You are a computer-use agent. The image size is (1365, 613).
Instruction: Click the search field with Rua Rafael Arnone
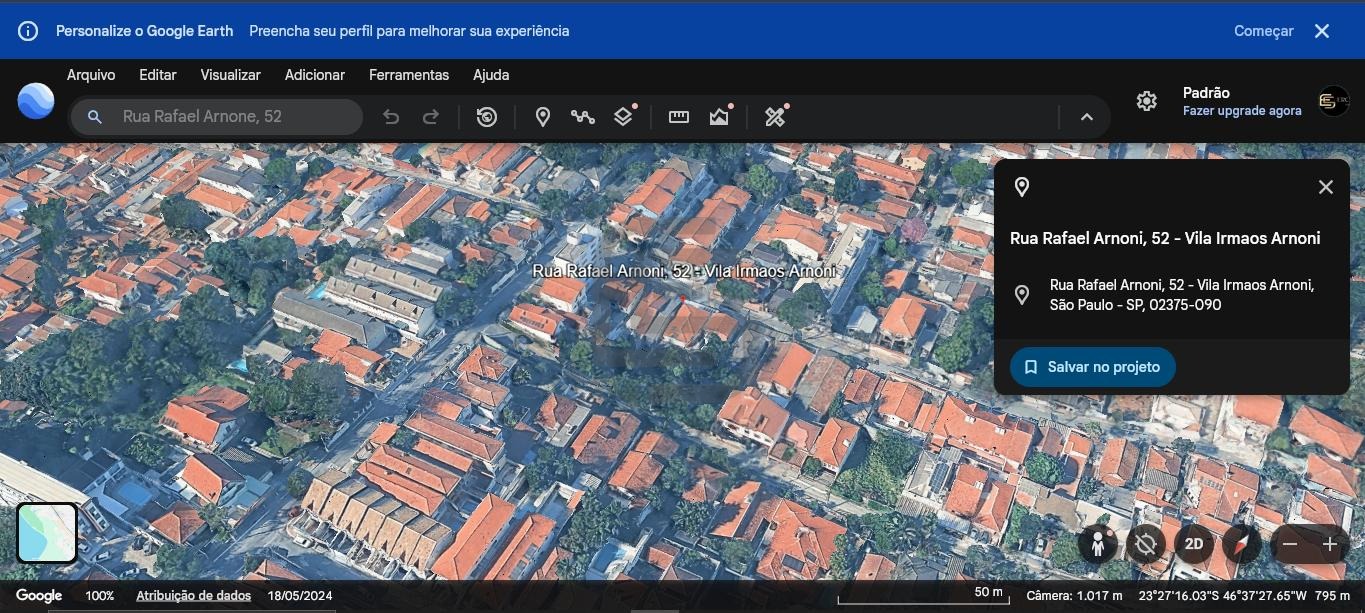coord(230,117)
